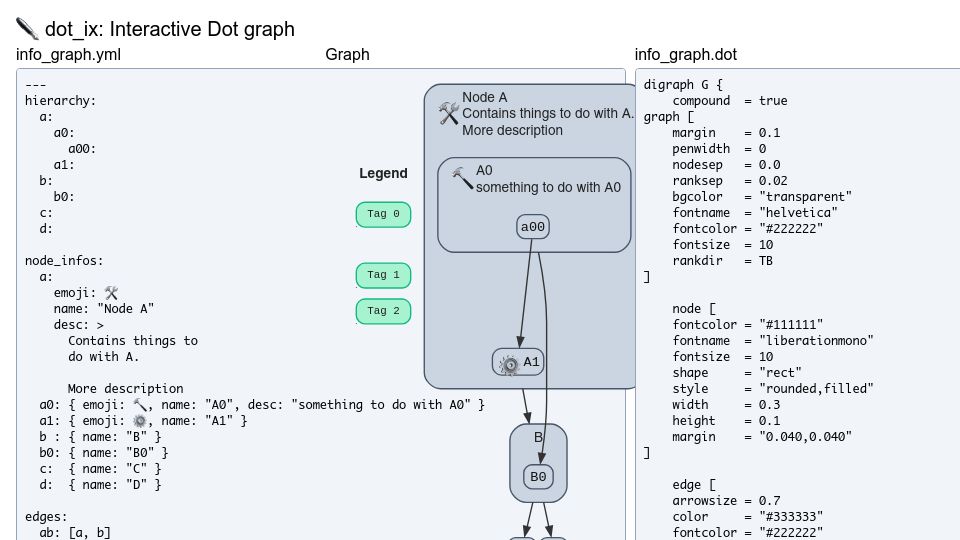This screenshot has height=540, width=960.
Task: Click 'Contains things to do with A.' text
Action: [x=548, y=113]
